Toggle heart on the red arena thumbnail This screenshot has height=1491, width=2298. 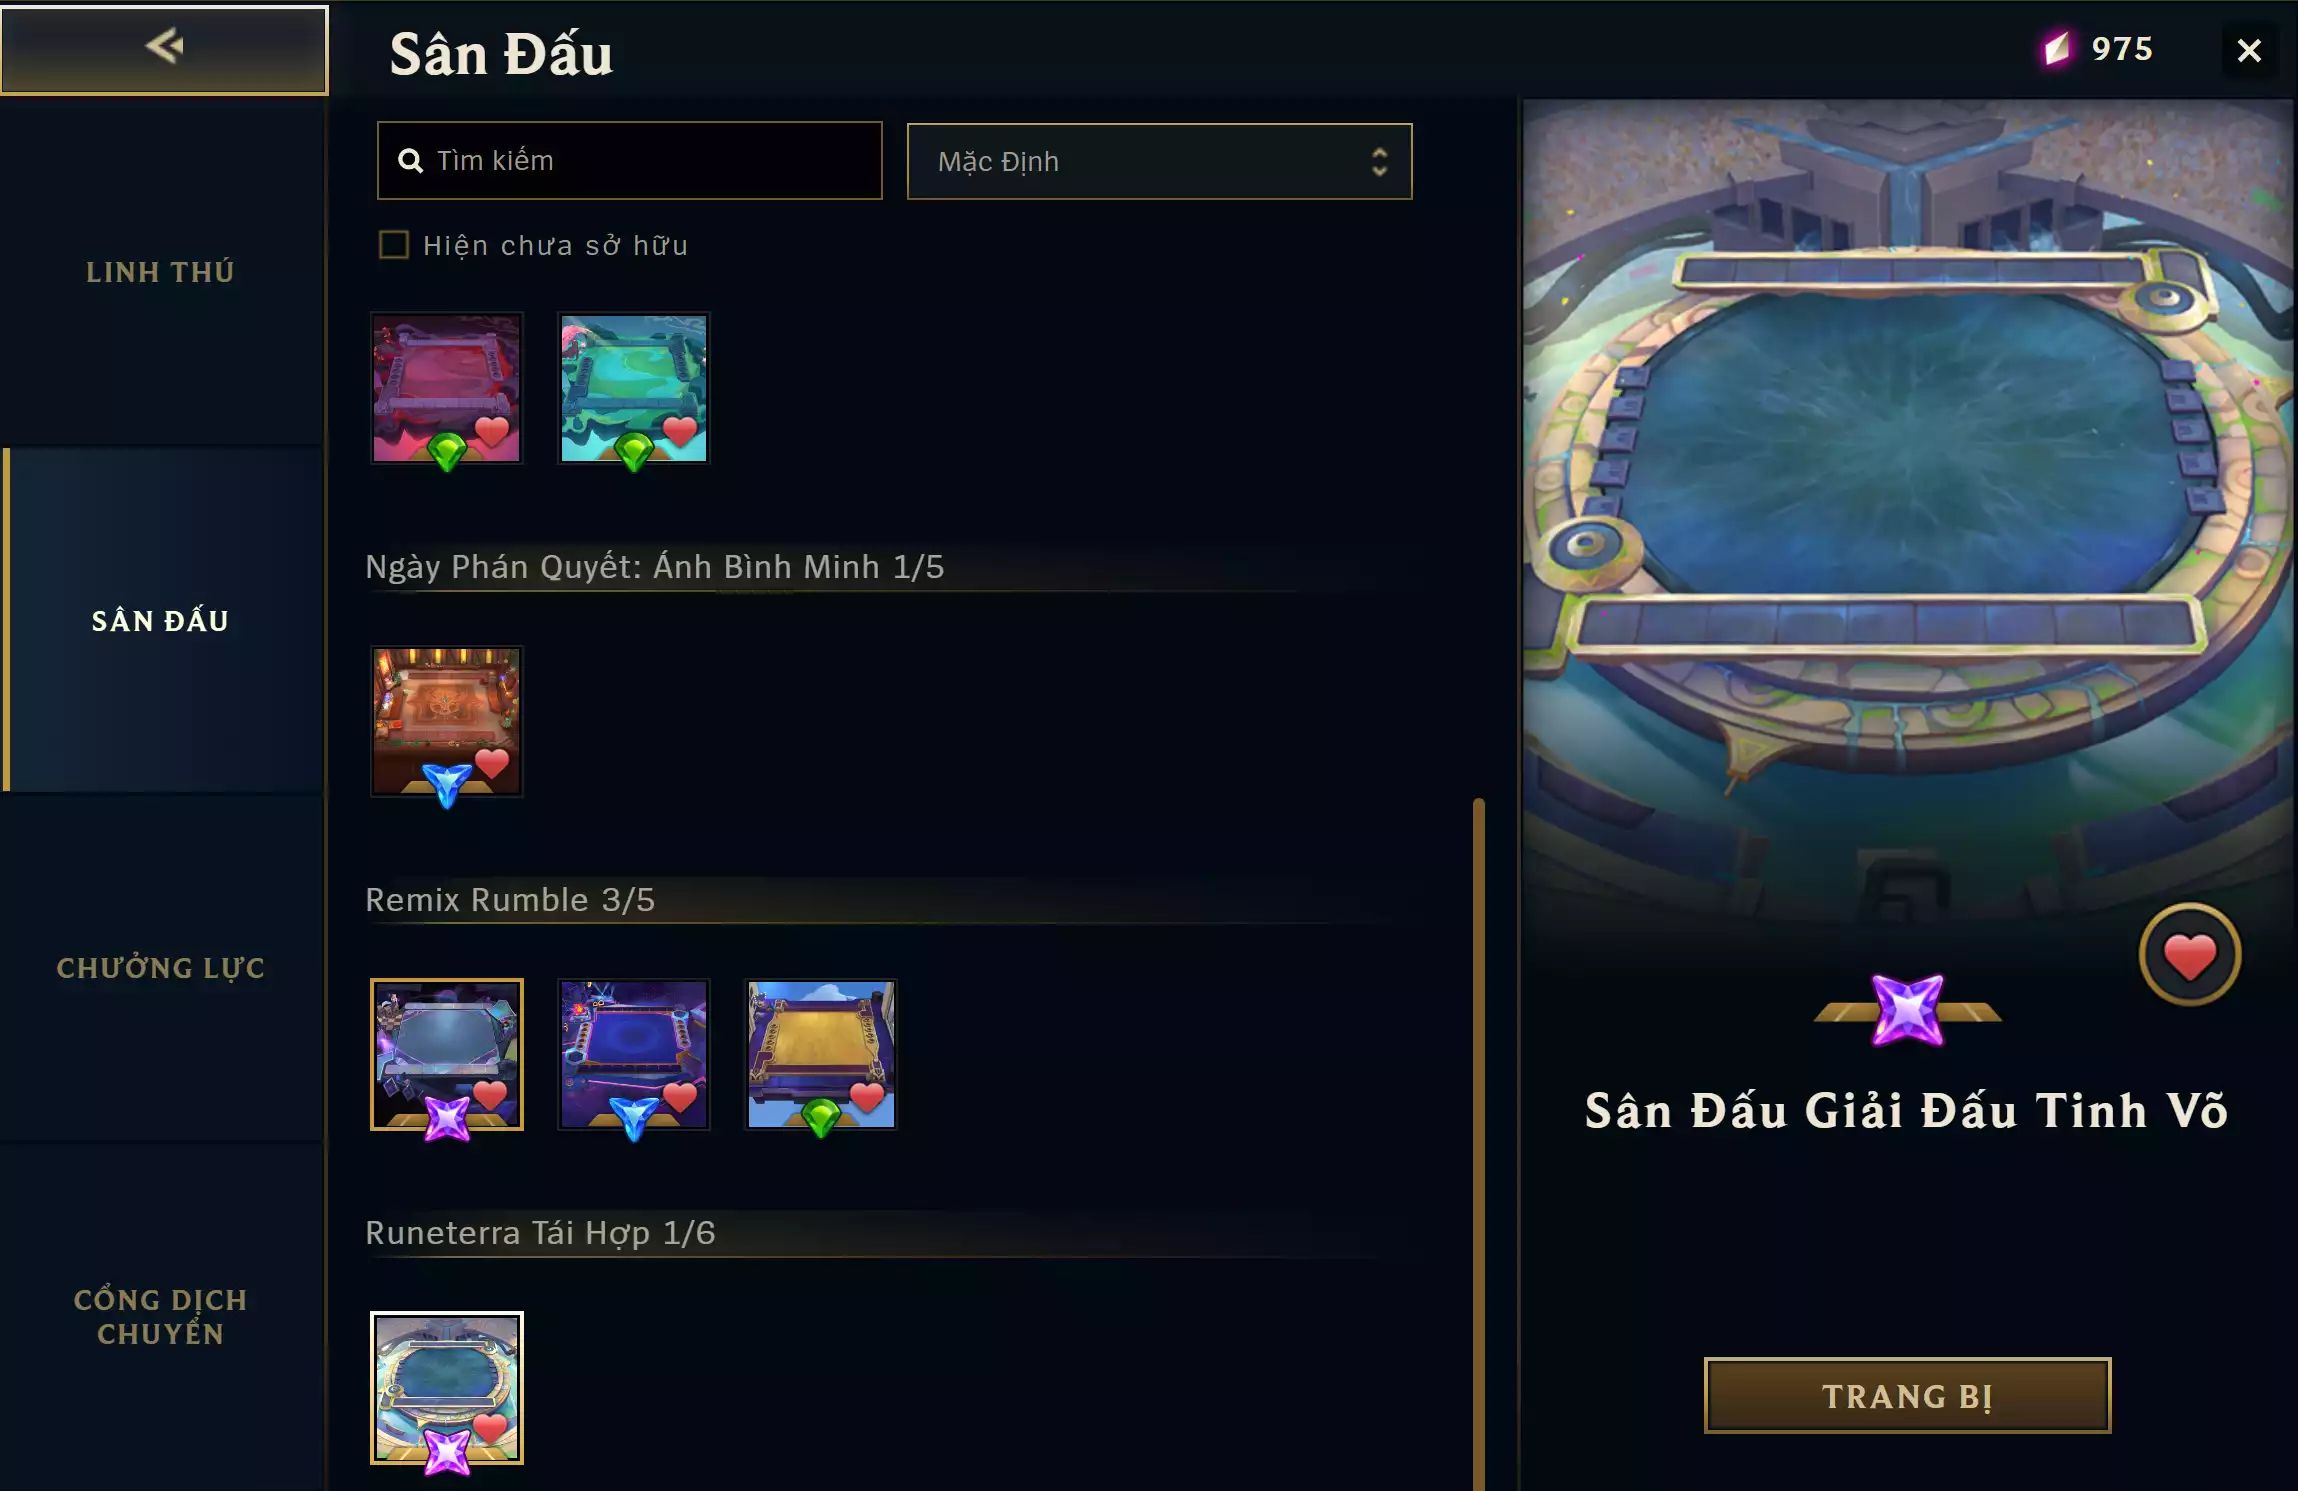[492, 432]
